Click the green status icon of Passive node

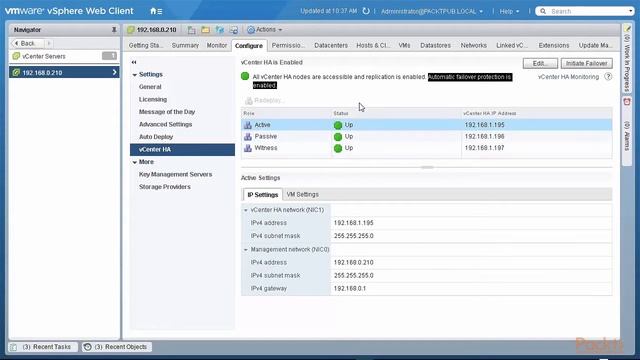(338, 136)
